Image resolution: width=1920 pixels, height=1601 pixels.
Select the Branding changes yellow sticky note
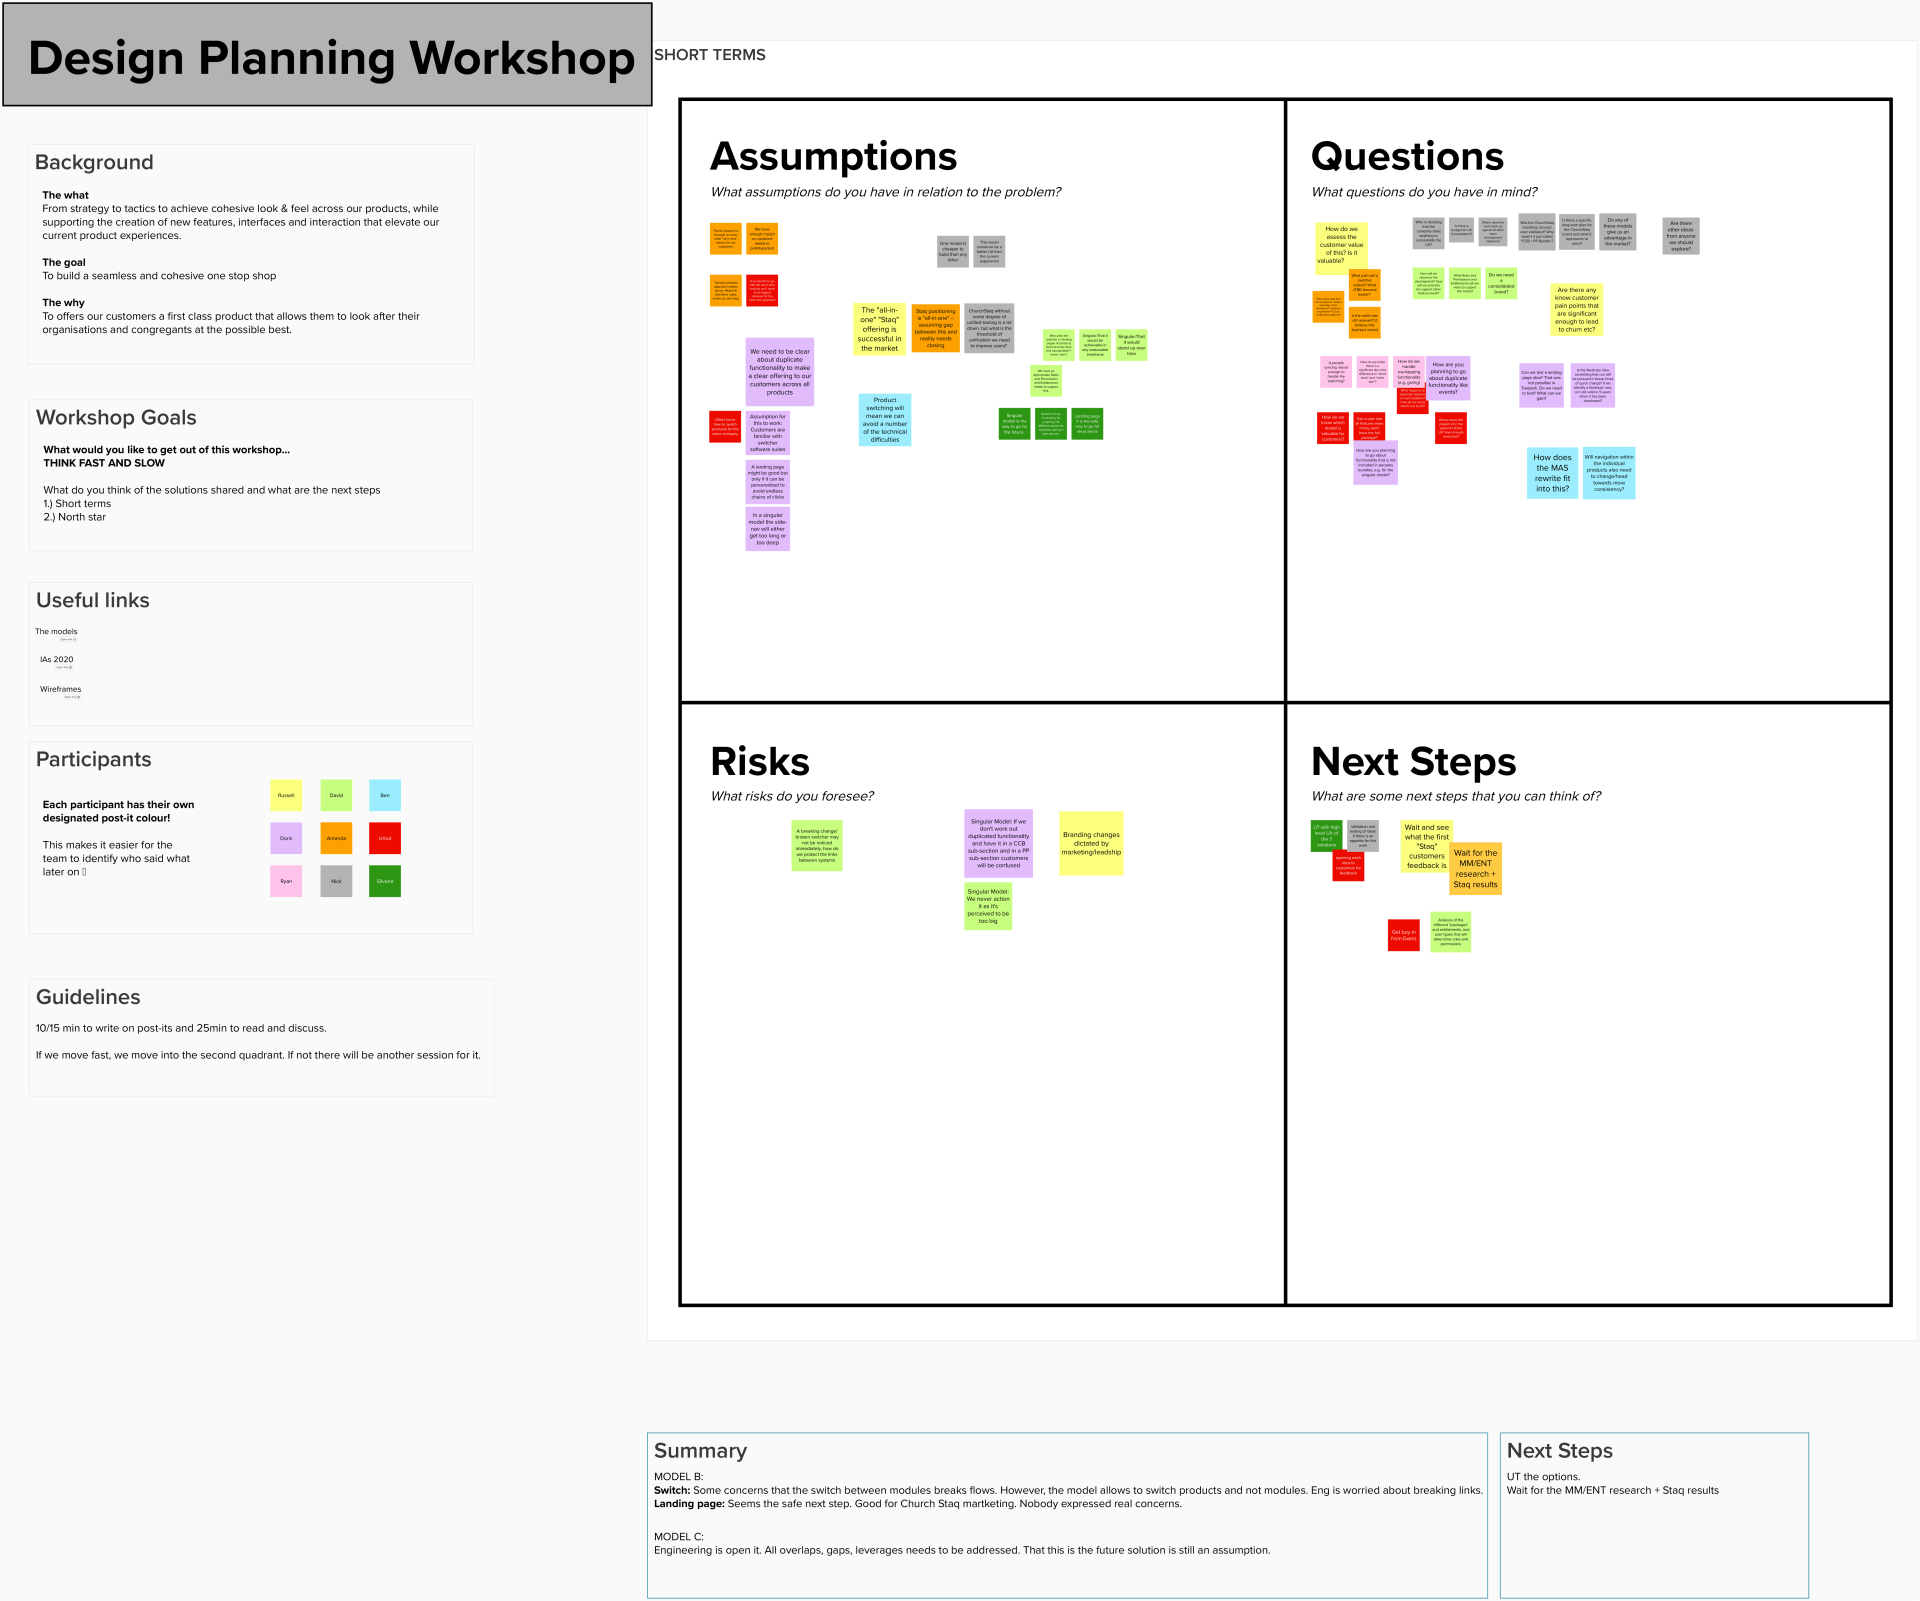click(1091, 843)
